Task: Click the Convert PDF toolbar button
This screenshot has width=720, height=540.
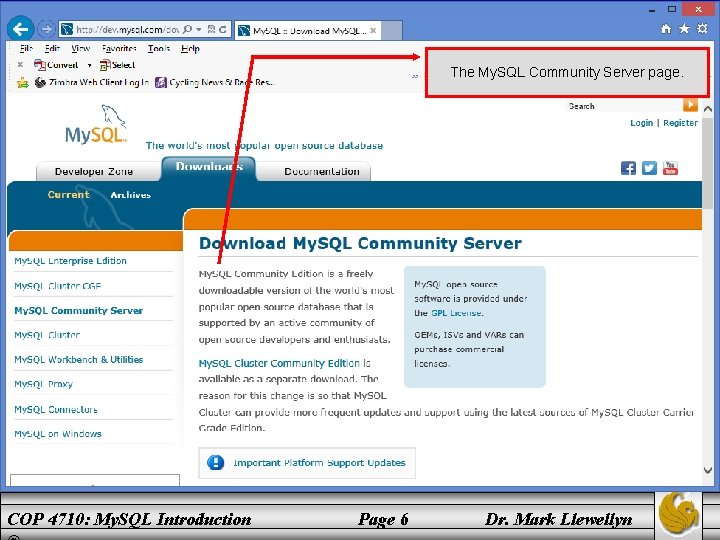Action: tap(56, 65)
